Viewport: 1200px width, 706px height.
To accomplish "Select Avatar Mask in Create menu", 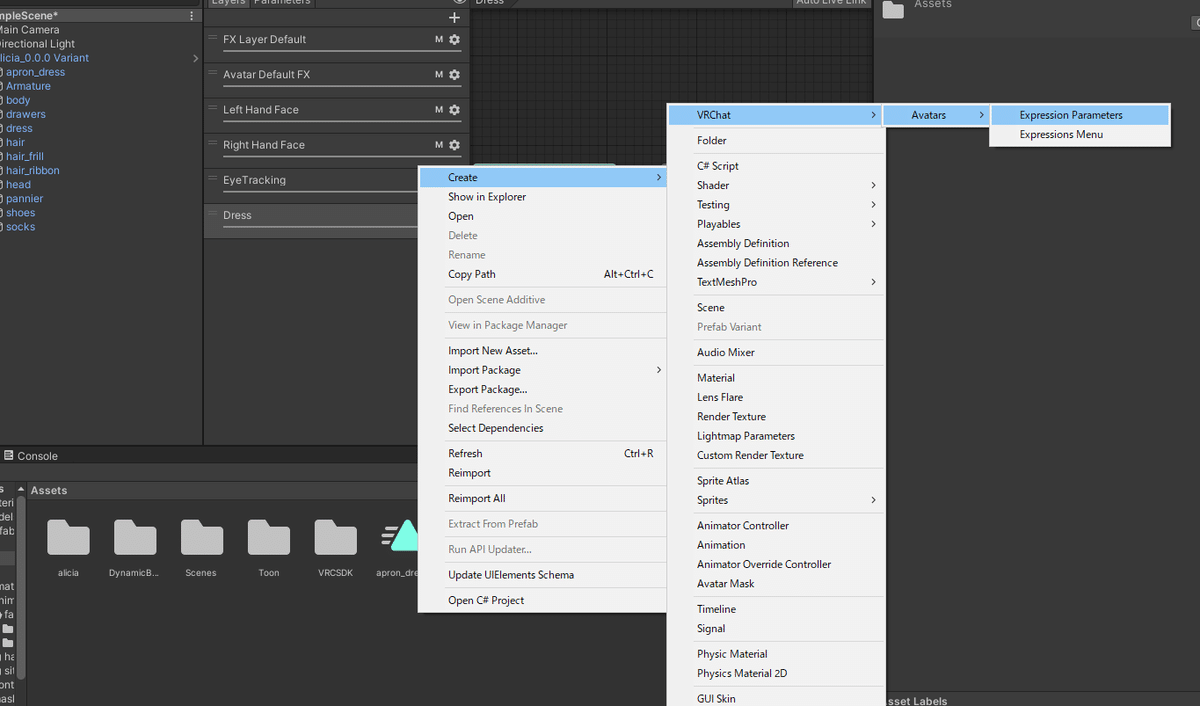I will point(776,584).
